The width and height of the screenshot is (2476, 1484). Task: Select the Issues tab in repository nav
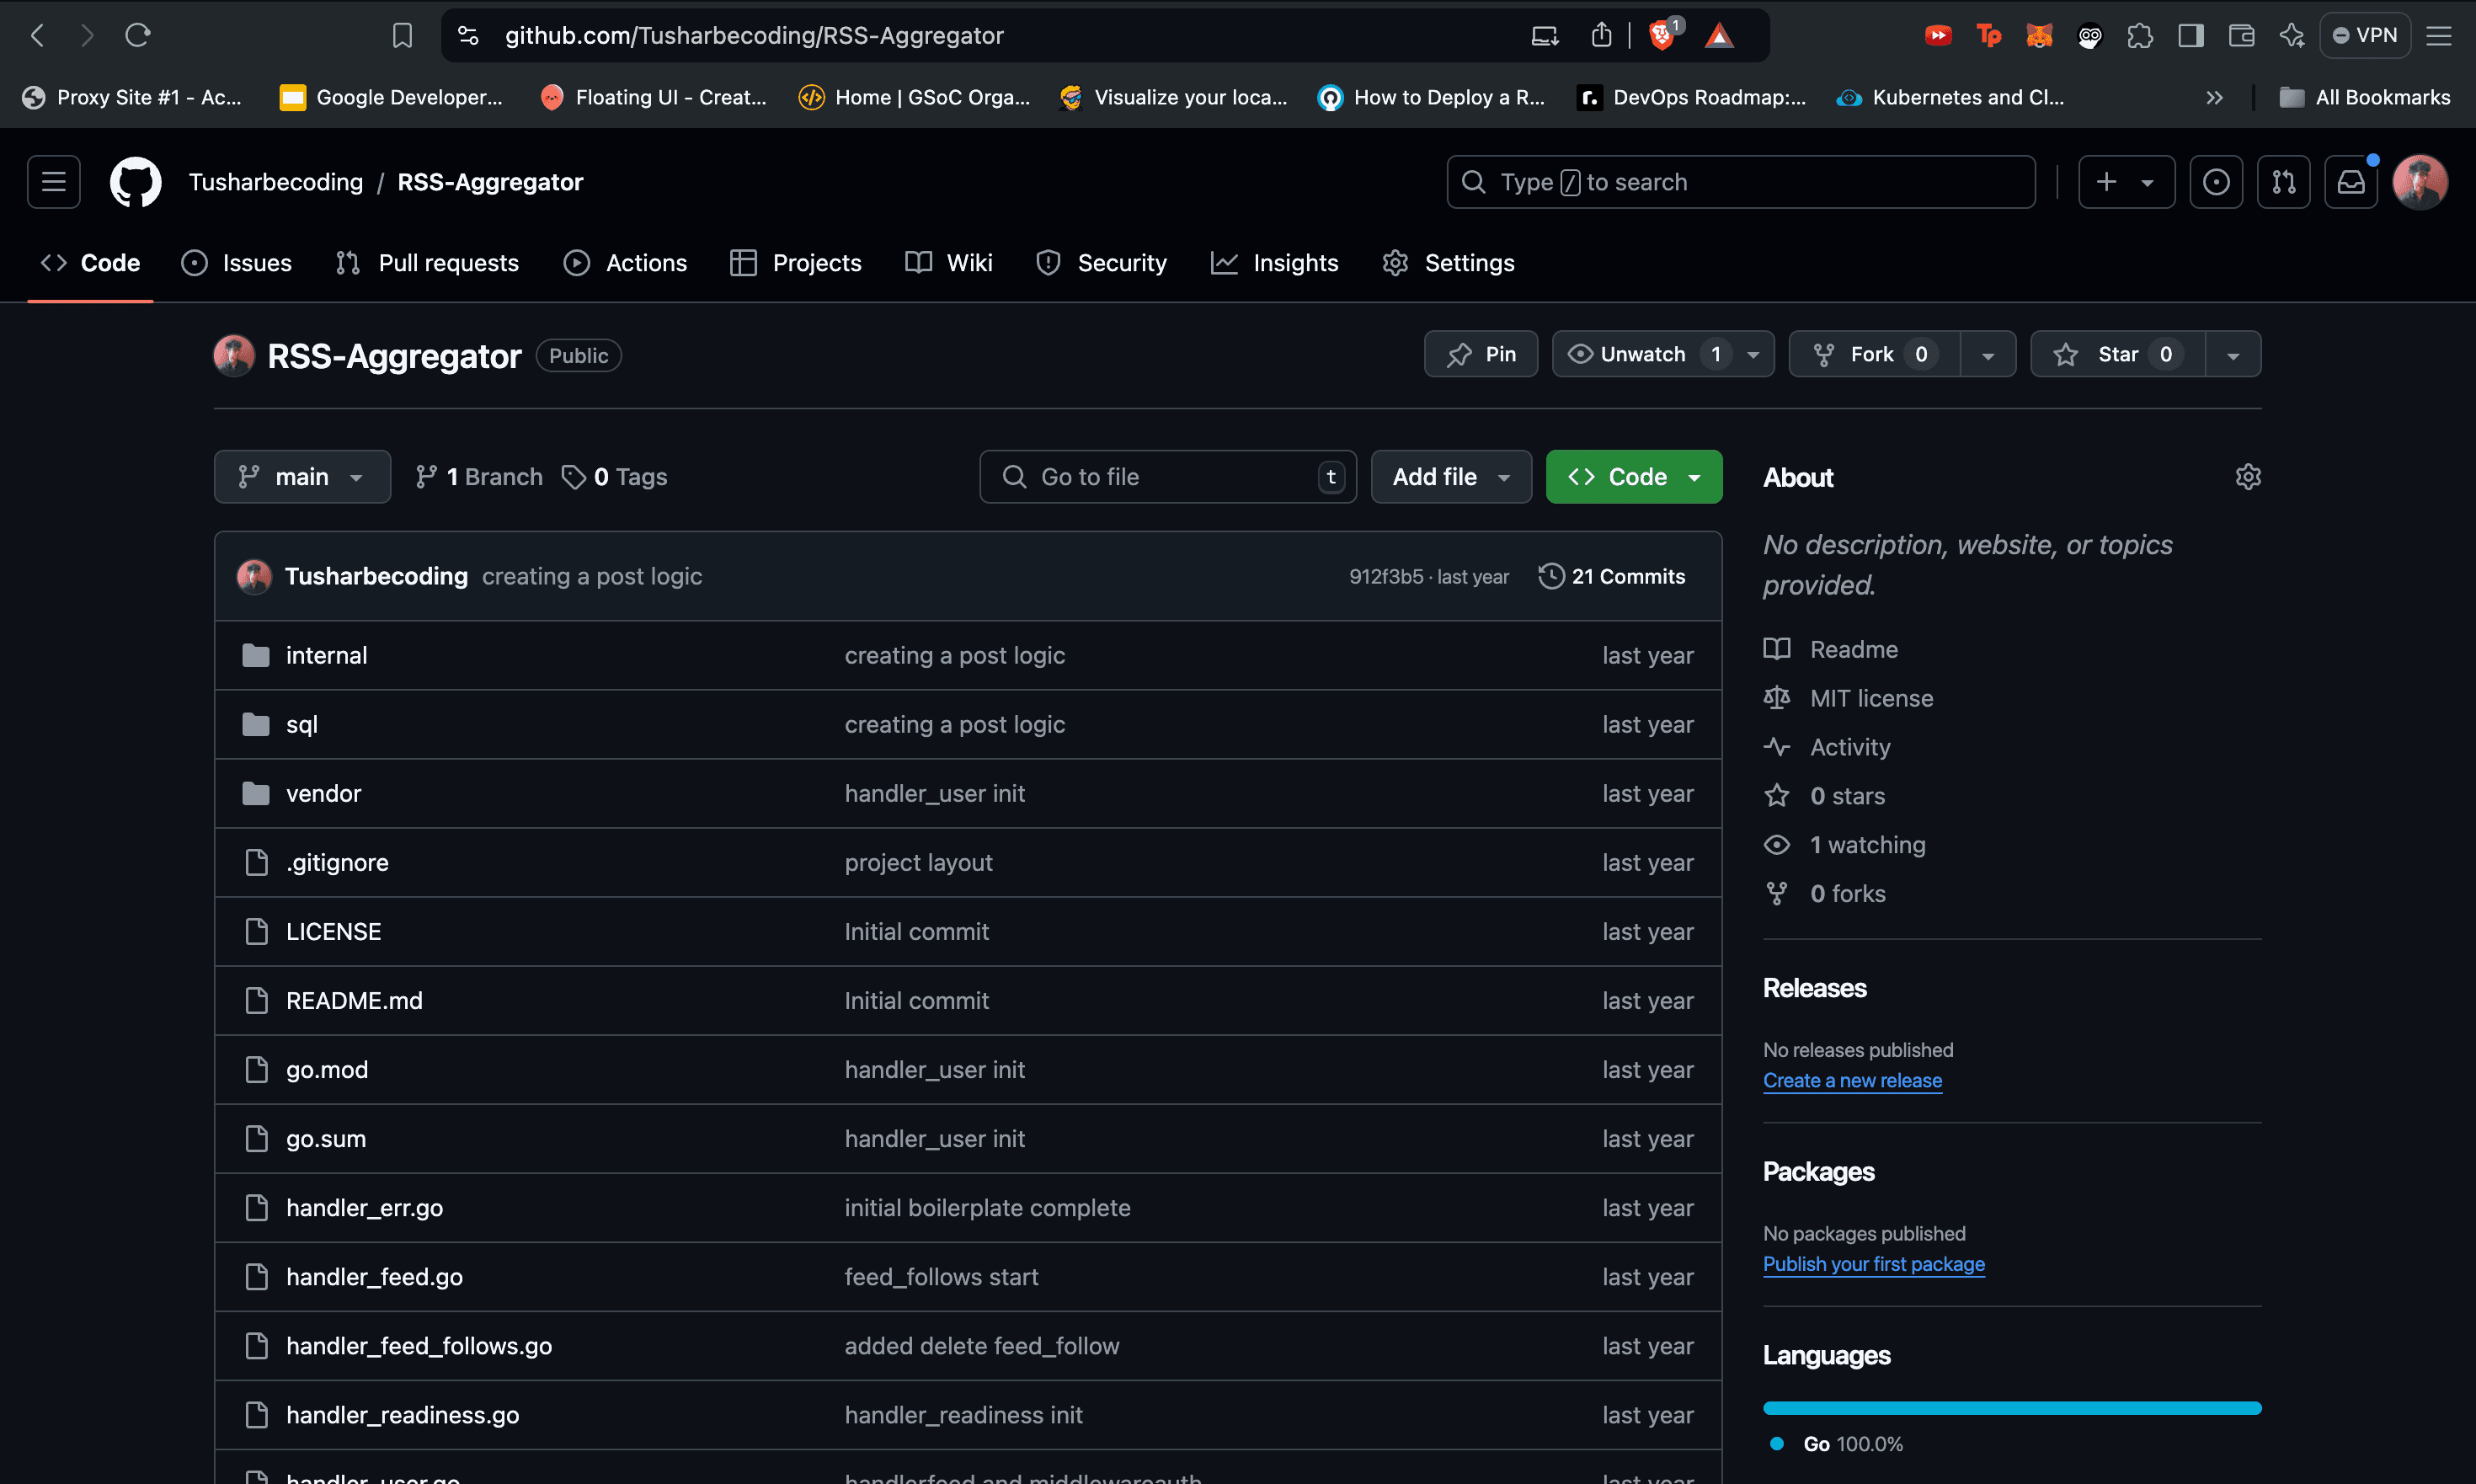256,261
